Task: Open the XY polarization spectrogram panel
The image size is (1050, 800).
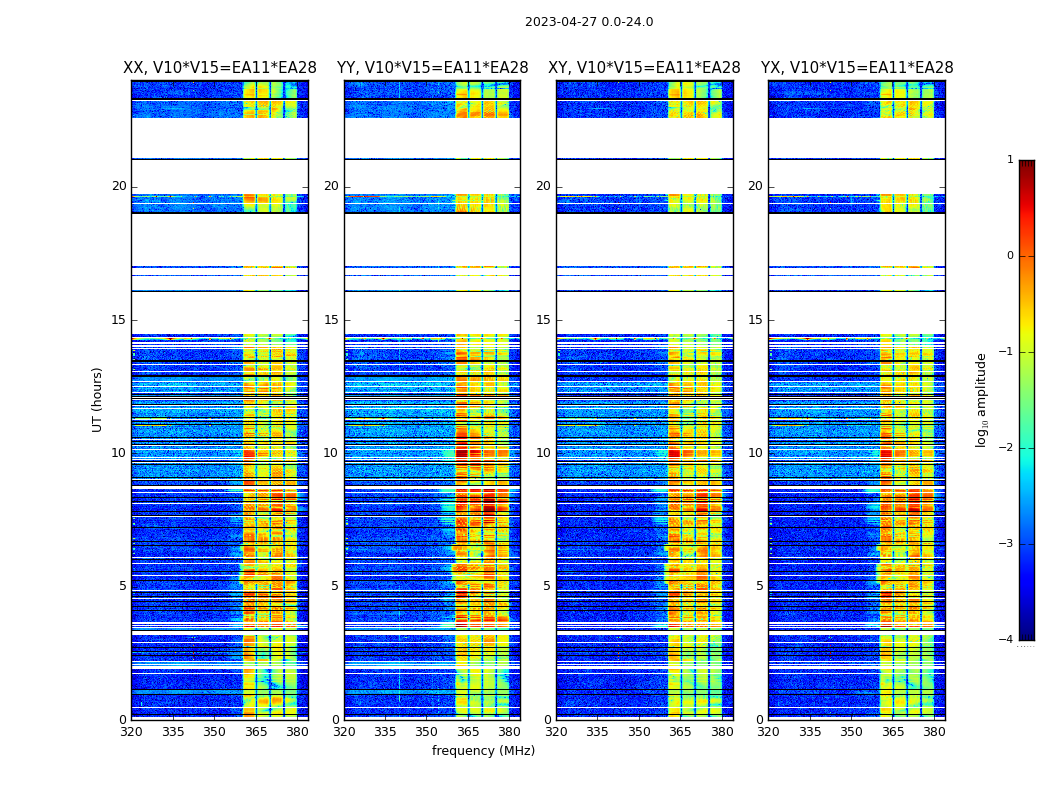Action: point(644,400)
